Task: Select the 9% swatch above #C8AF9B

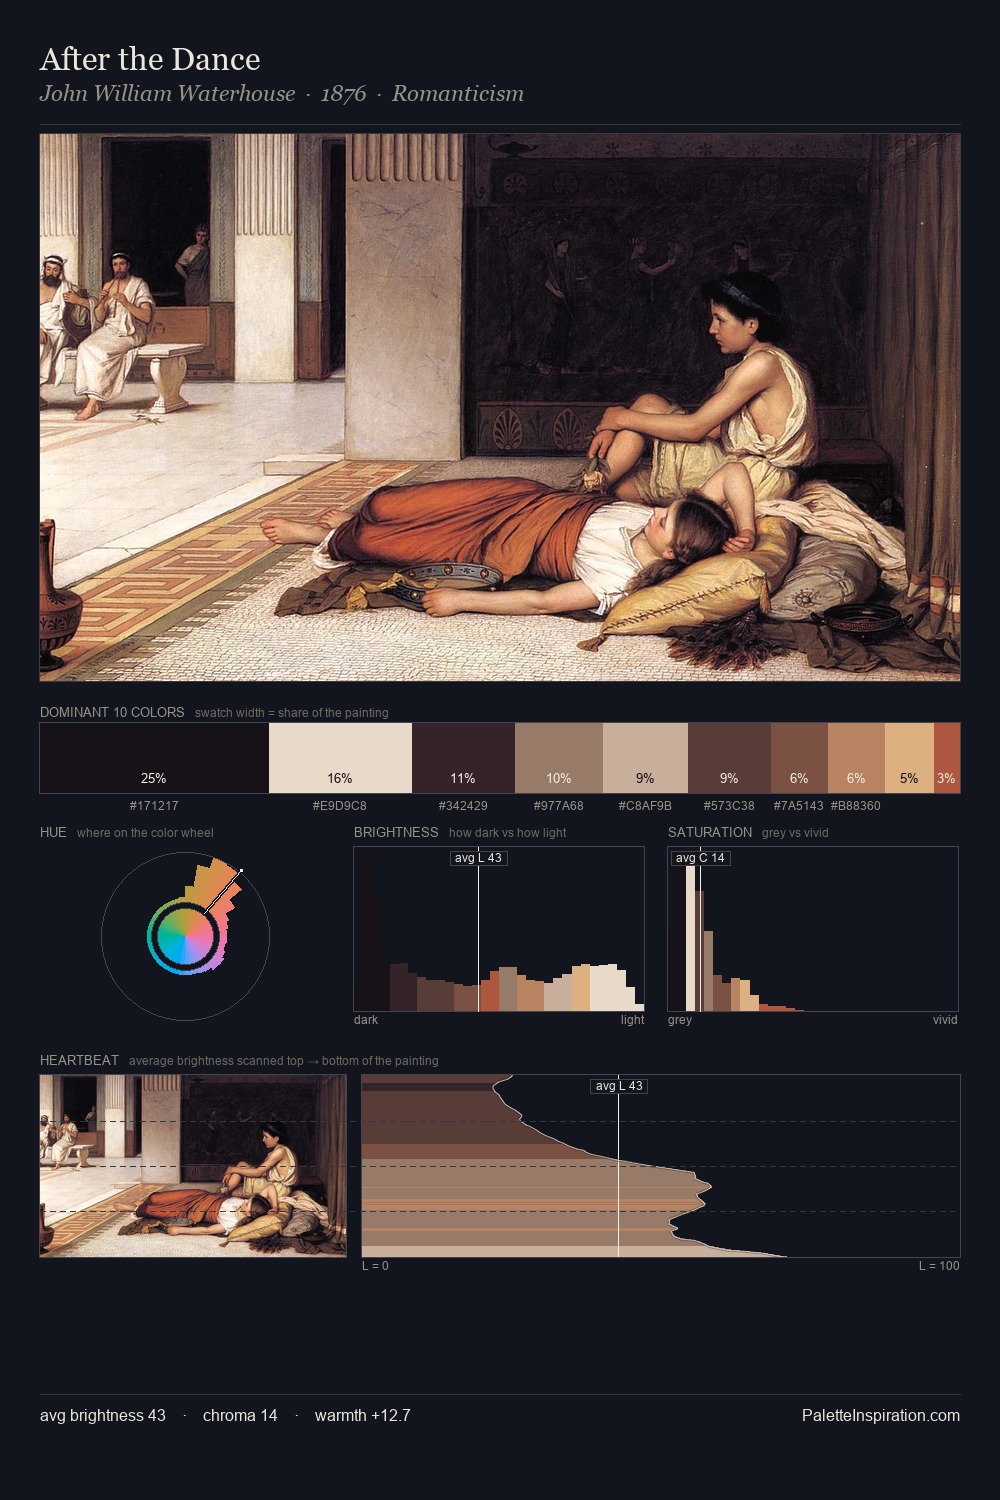Action: coord(646,758)
